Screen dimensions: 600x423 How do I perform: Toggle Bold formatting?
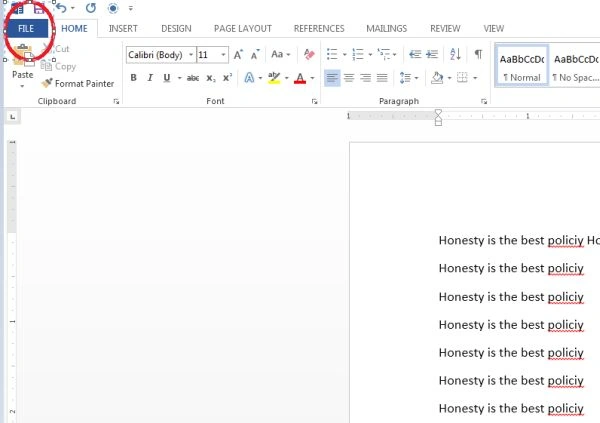click(133, 78)
